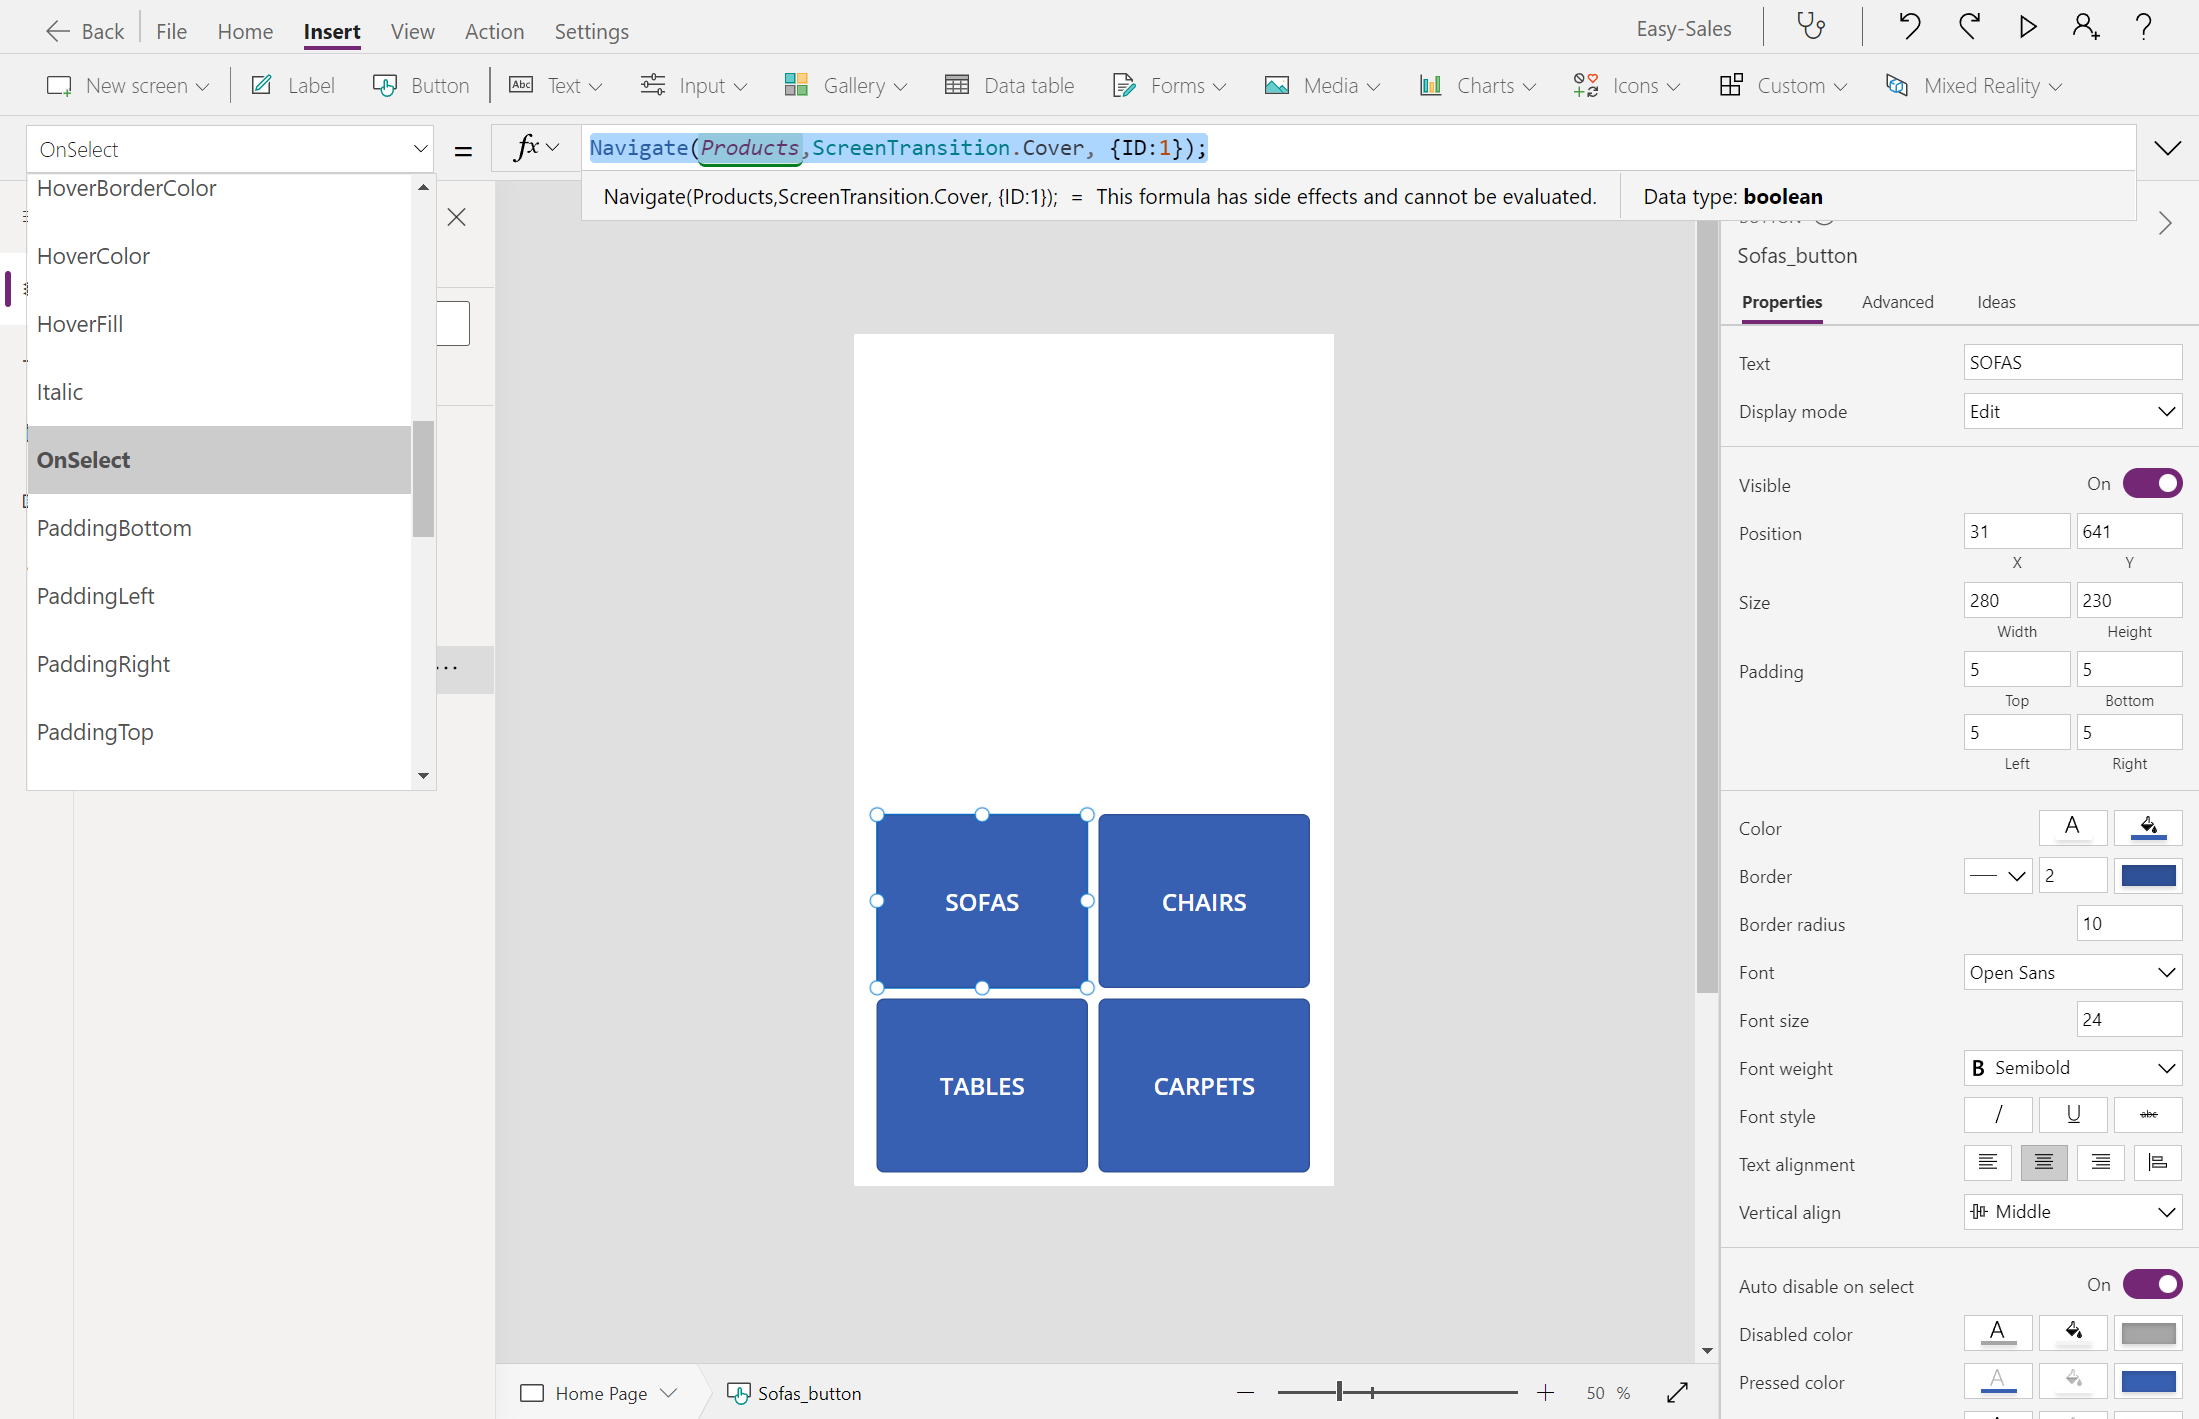Screen dimensions: 2199x1419
Task: Click the Redo arrow icon
Action: pyautogui.click(x=1969, y=27)
